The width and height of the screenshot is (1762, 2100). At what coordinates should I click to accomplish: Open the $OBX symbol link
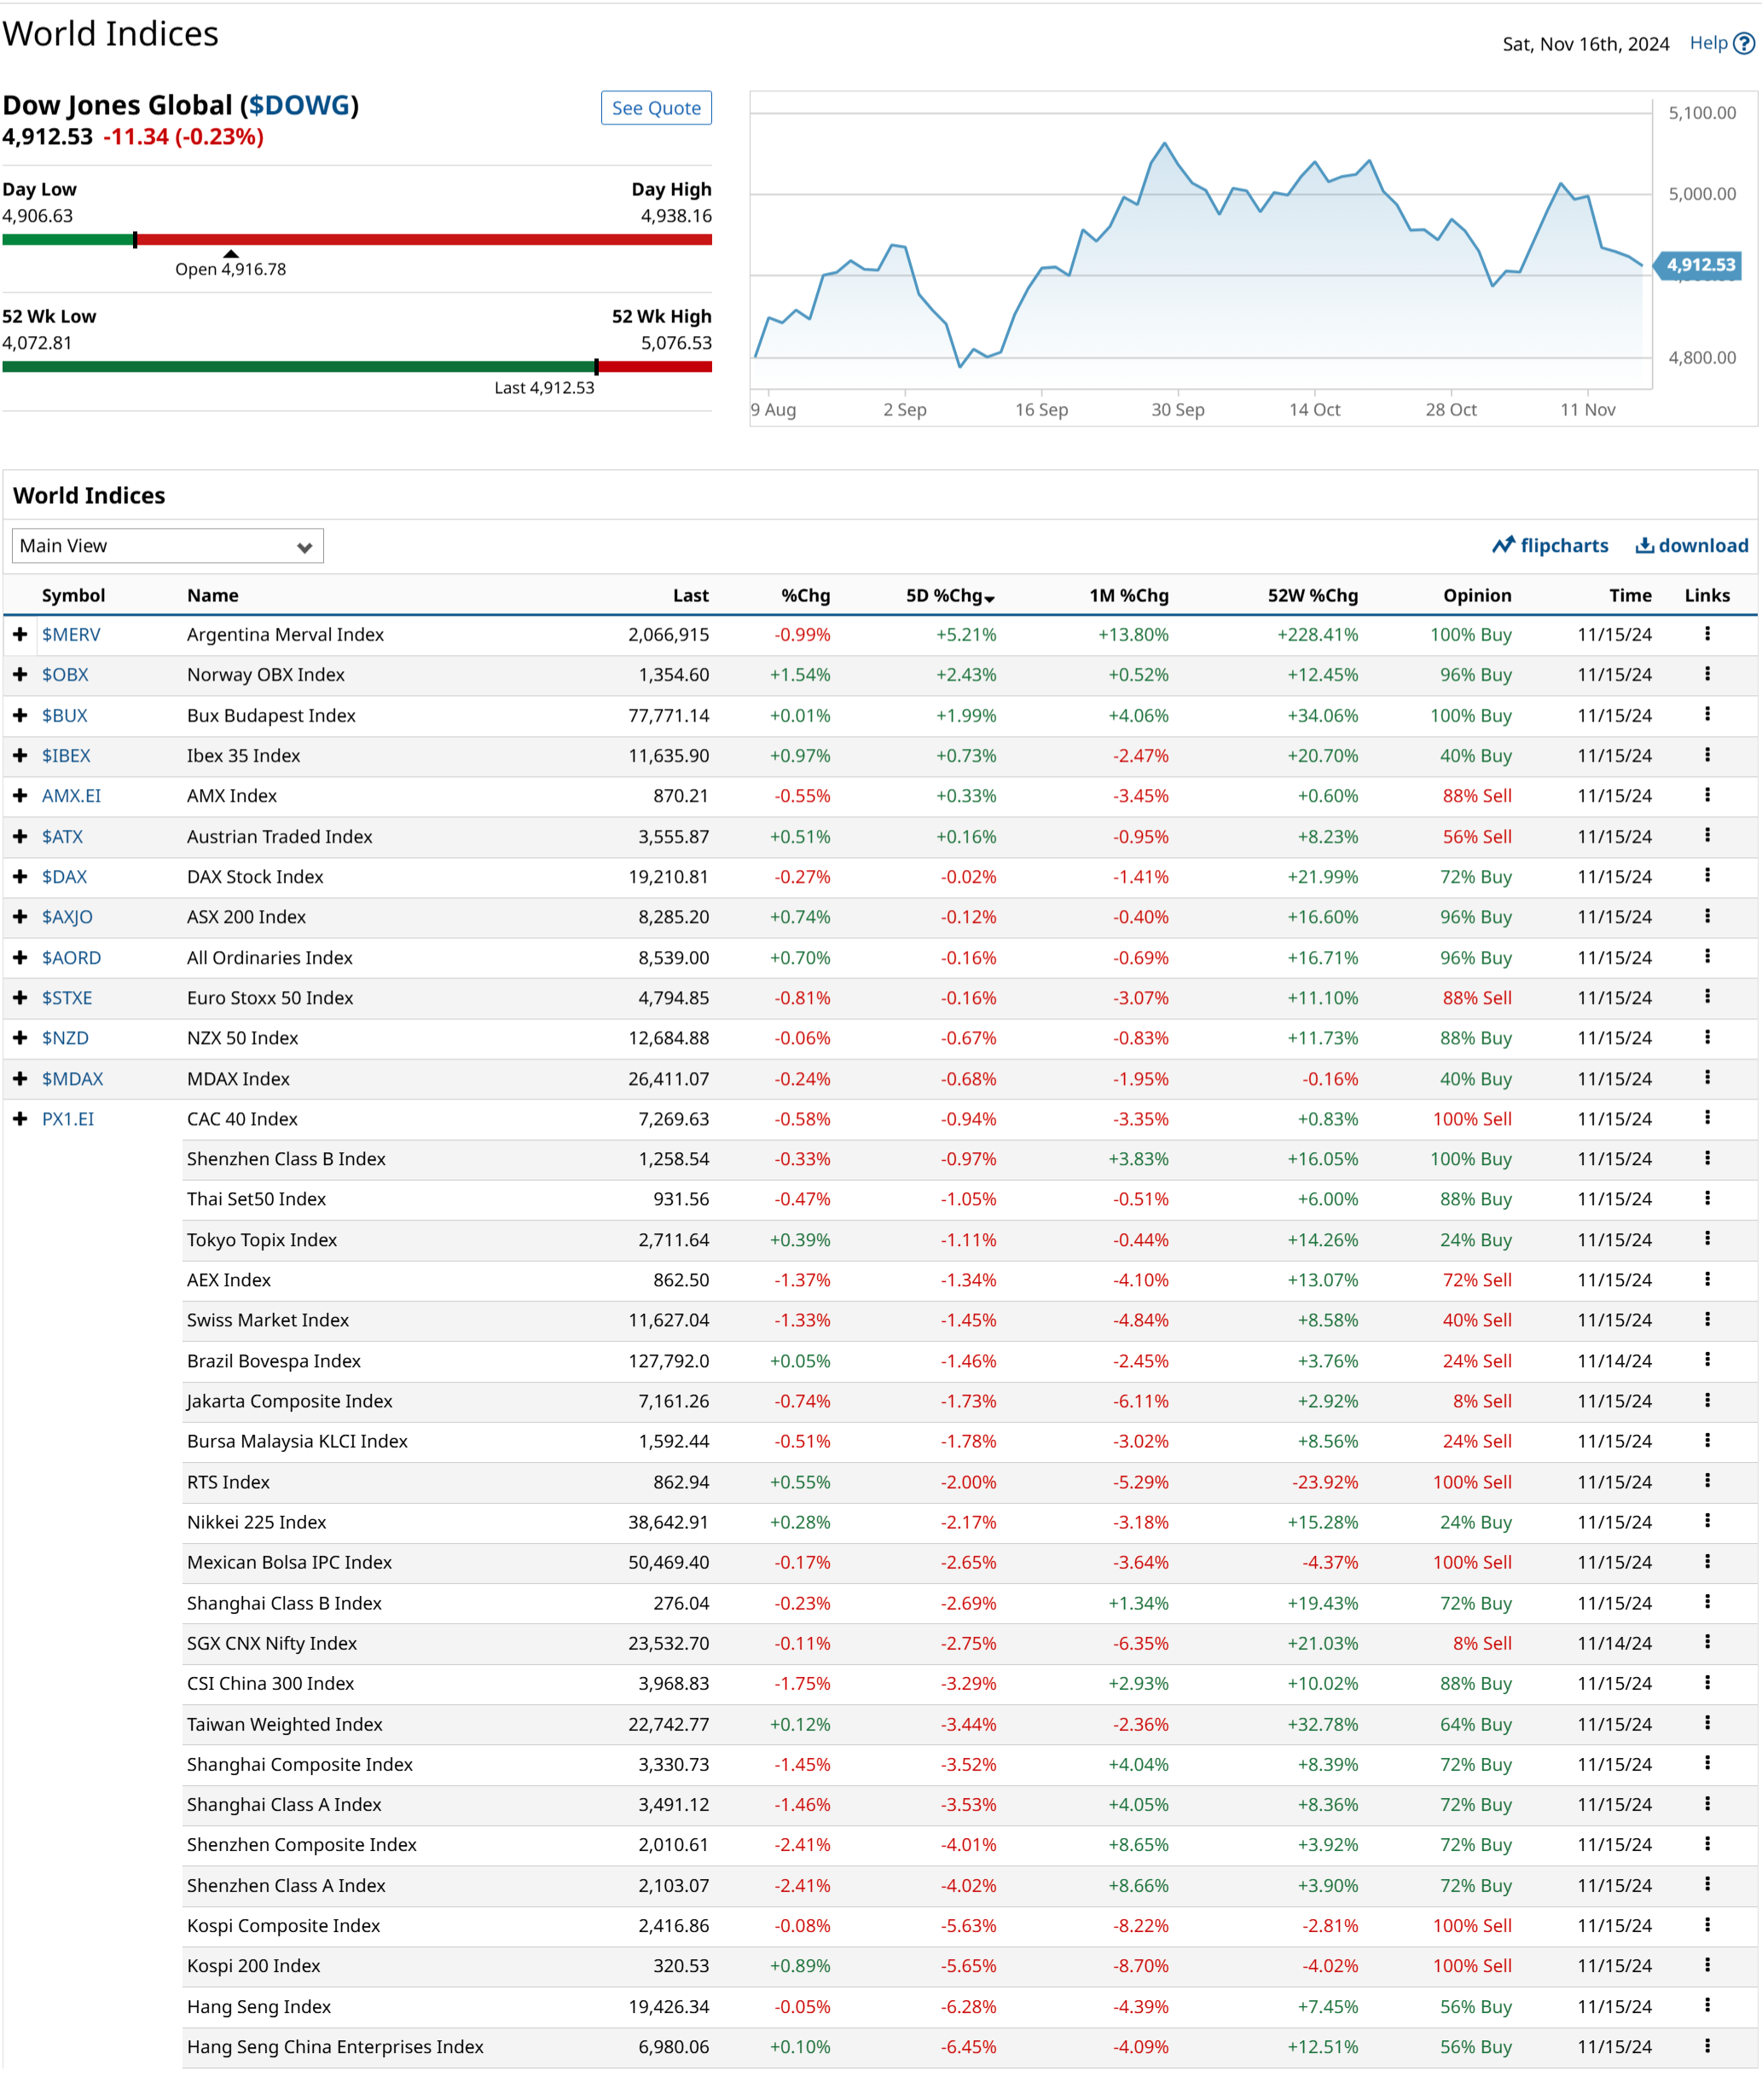click(x=65, y=675)
